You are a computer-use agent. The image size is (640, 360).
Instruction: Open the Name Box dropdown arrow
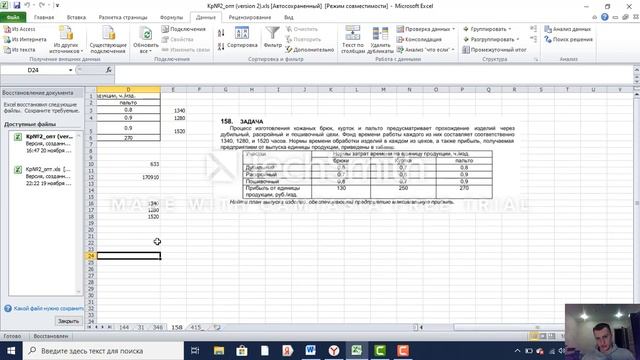pos(70,70)
